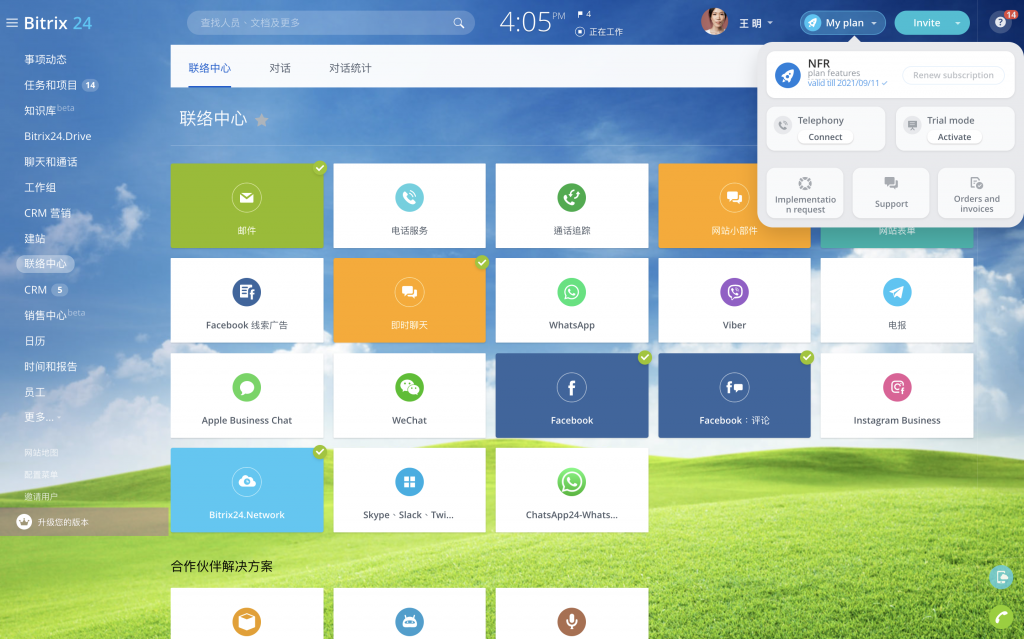Click the Renew subscription button
The width and height of the screenshot is (1024, 639).
[x=953, y=75]
